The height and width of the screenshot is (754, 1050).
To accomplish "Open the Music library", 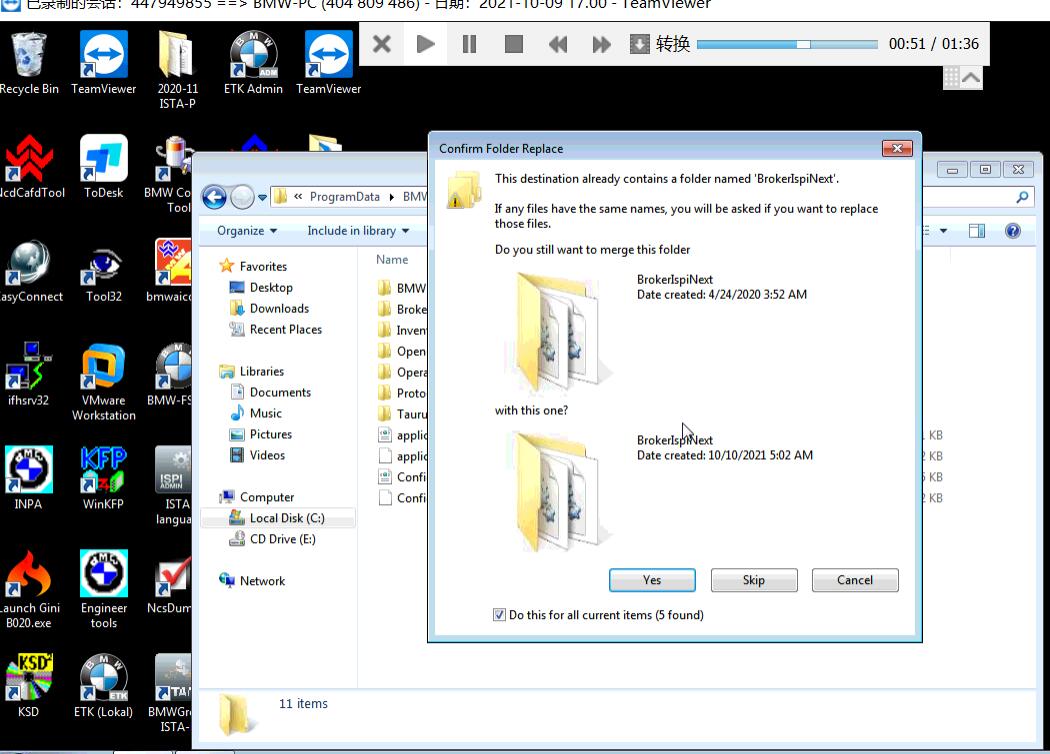I will point(265,413).
